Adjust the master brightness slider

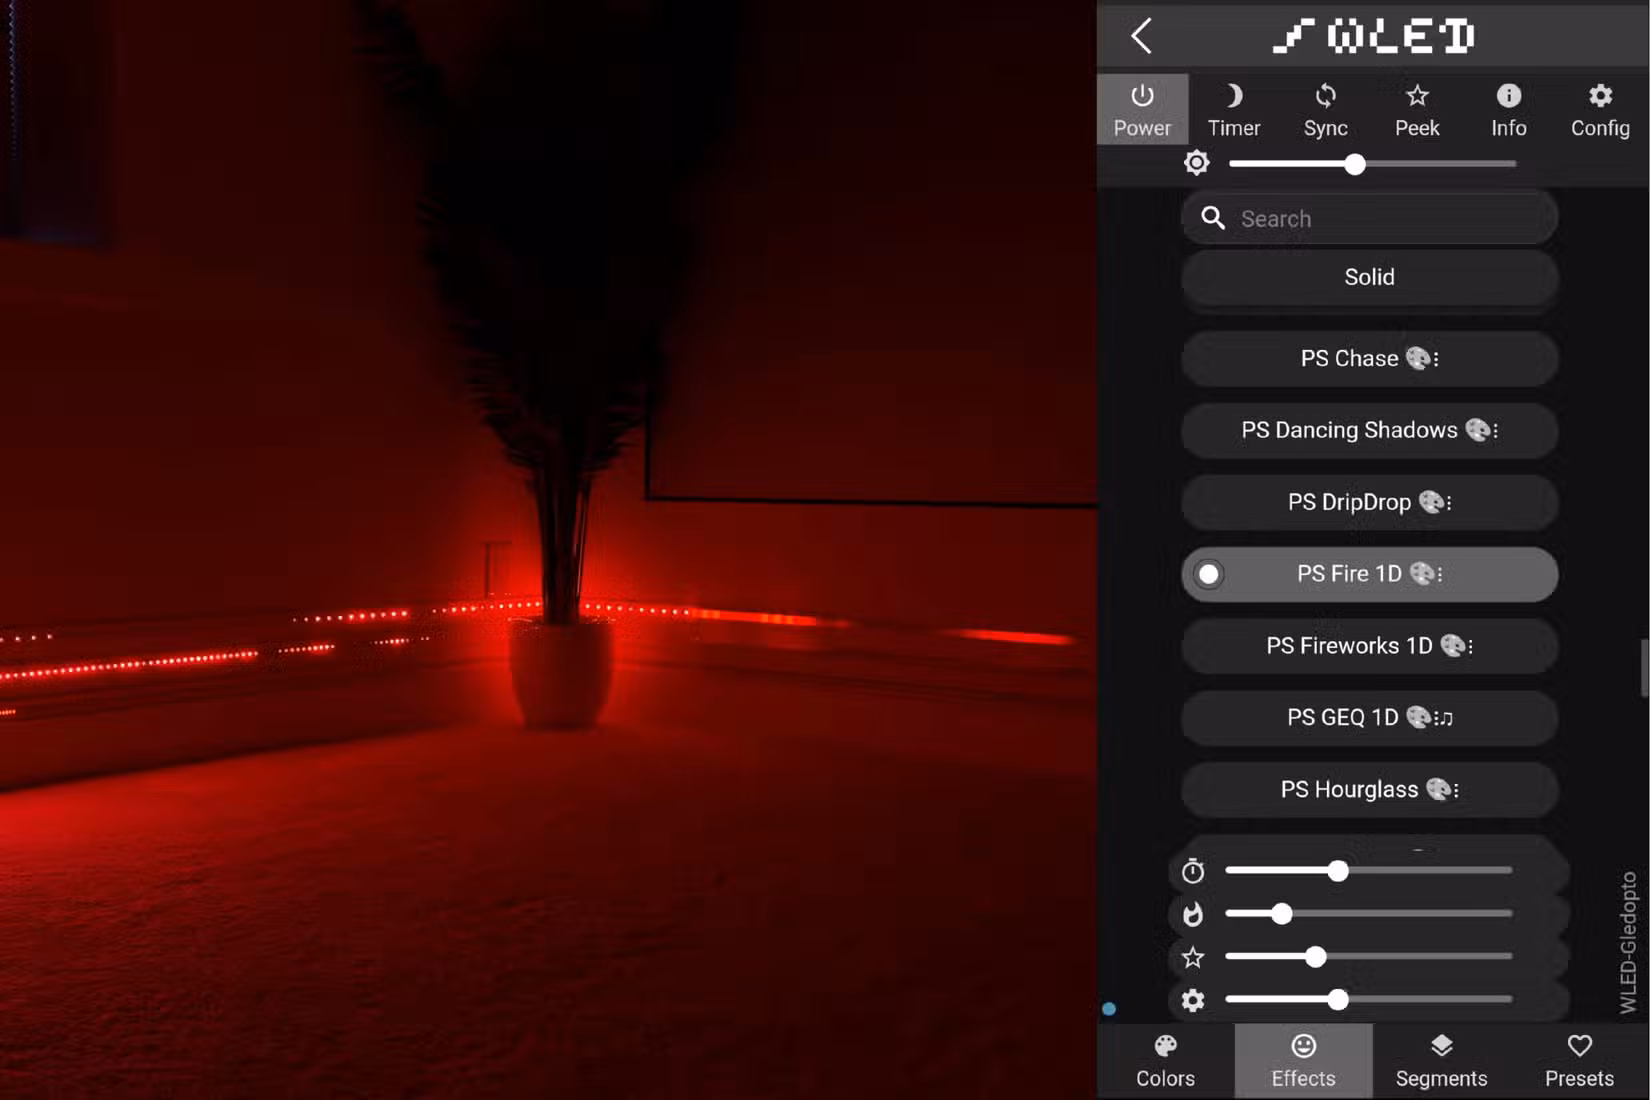[x=1372, y=164]
